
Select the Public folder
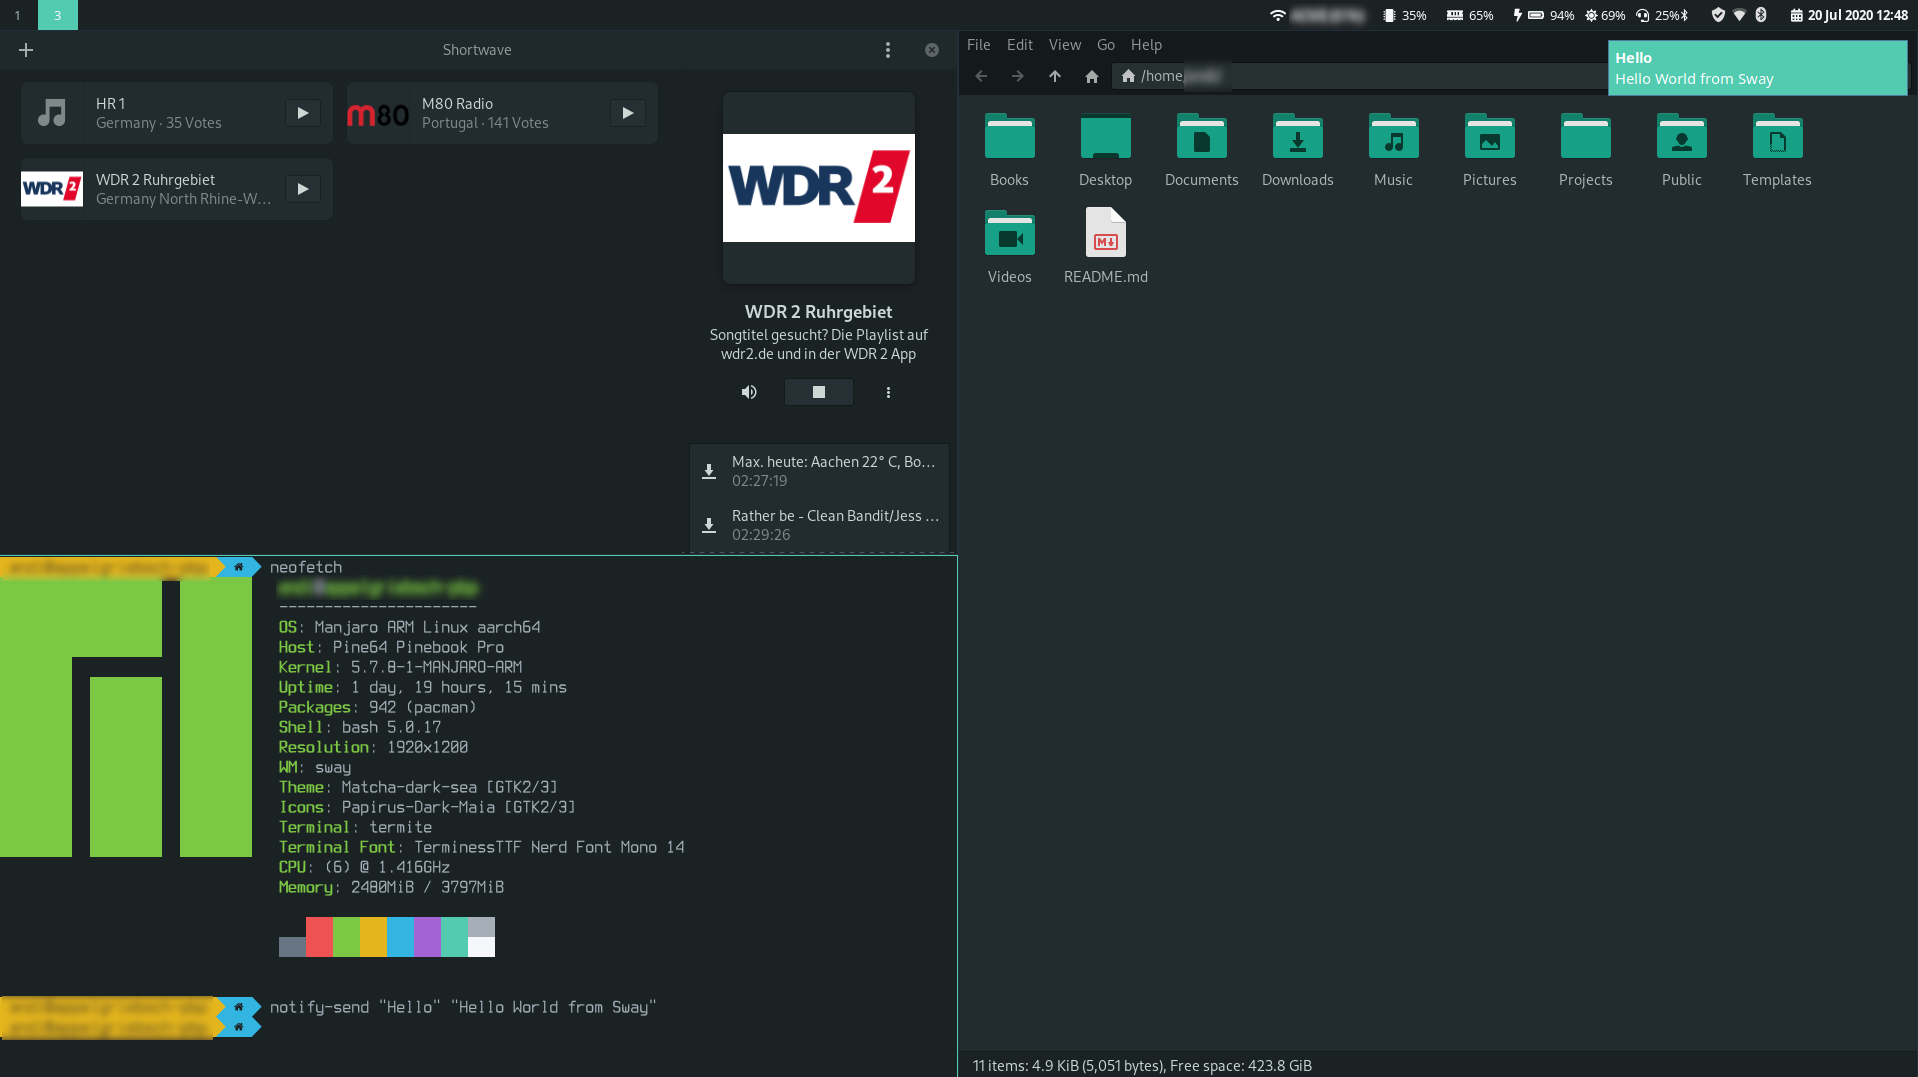pos(1682,150)
